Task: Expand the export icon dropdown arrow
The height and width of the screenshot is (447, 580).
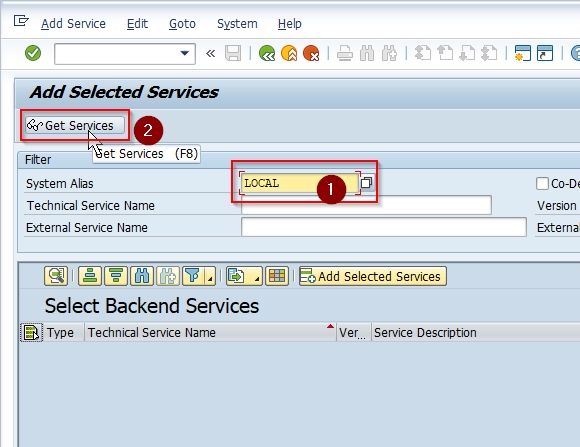Action: [257, 277]
